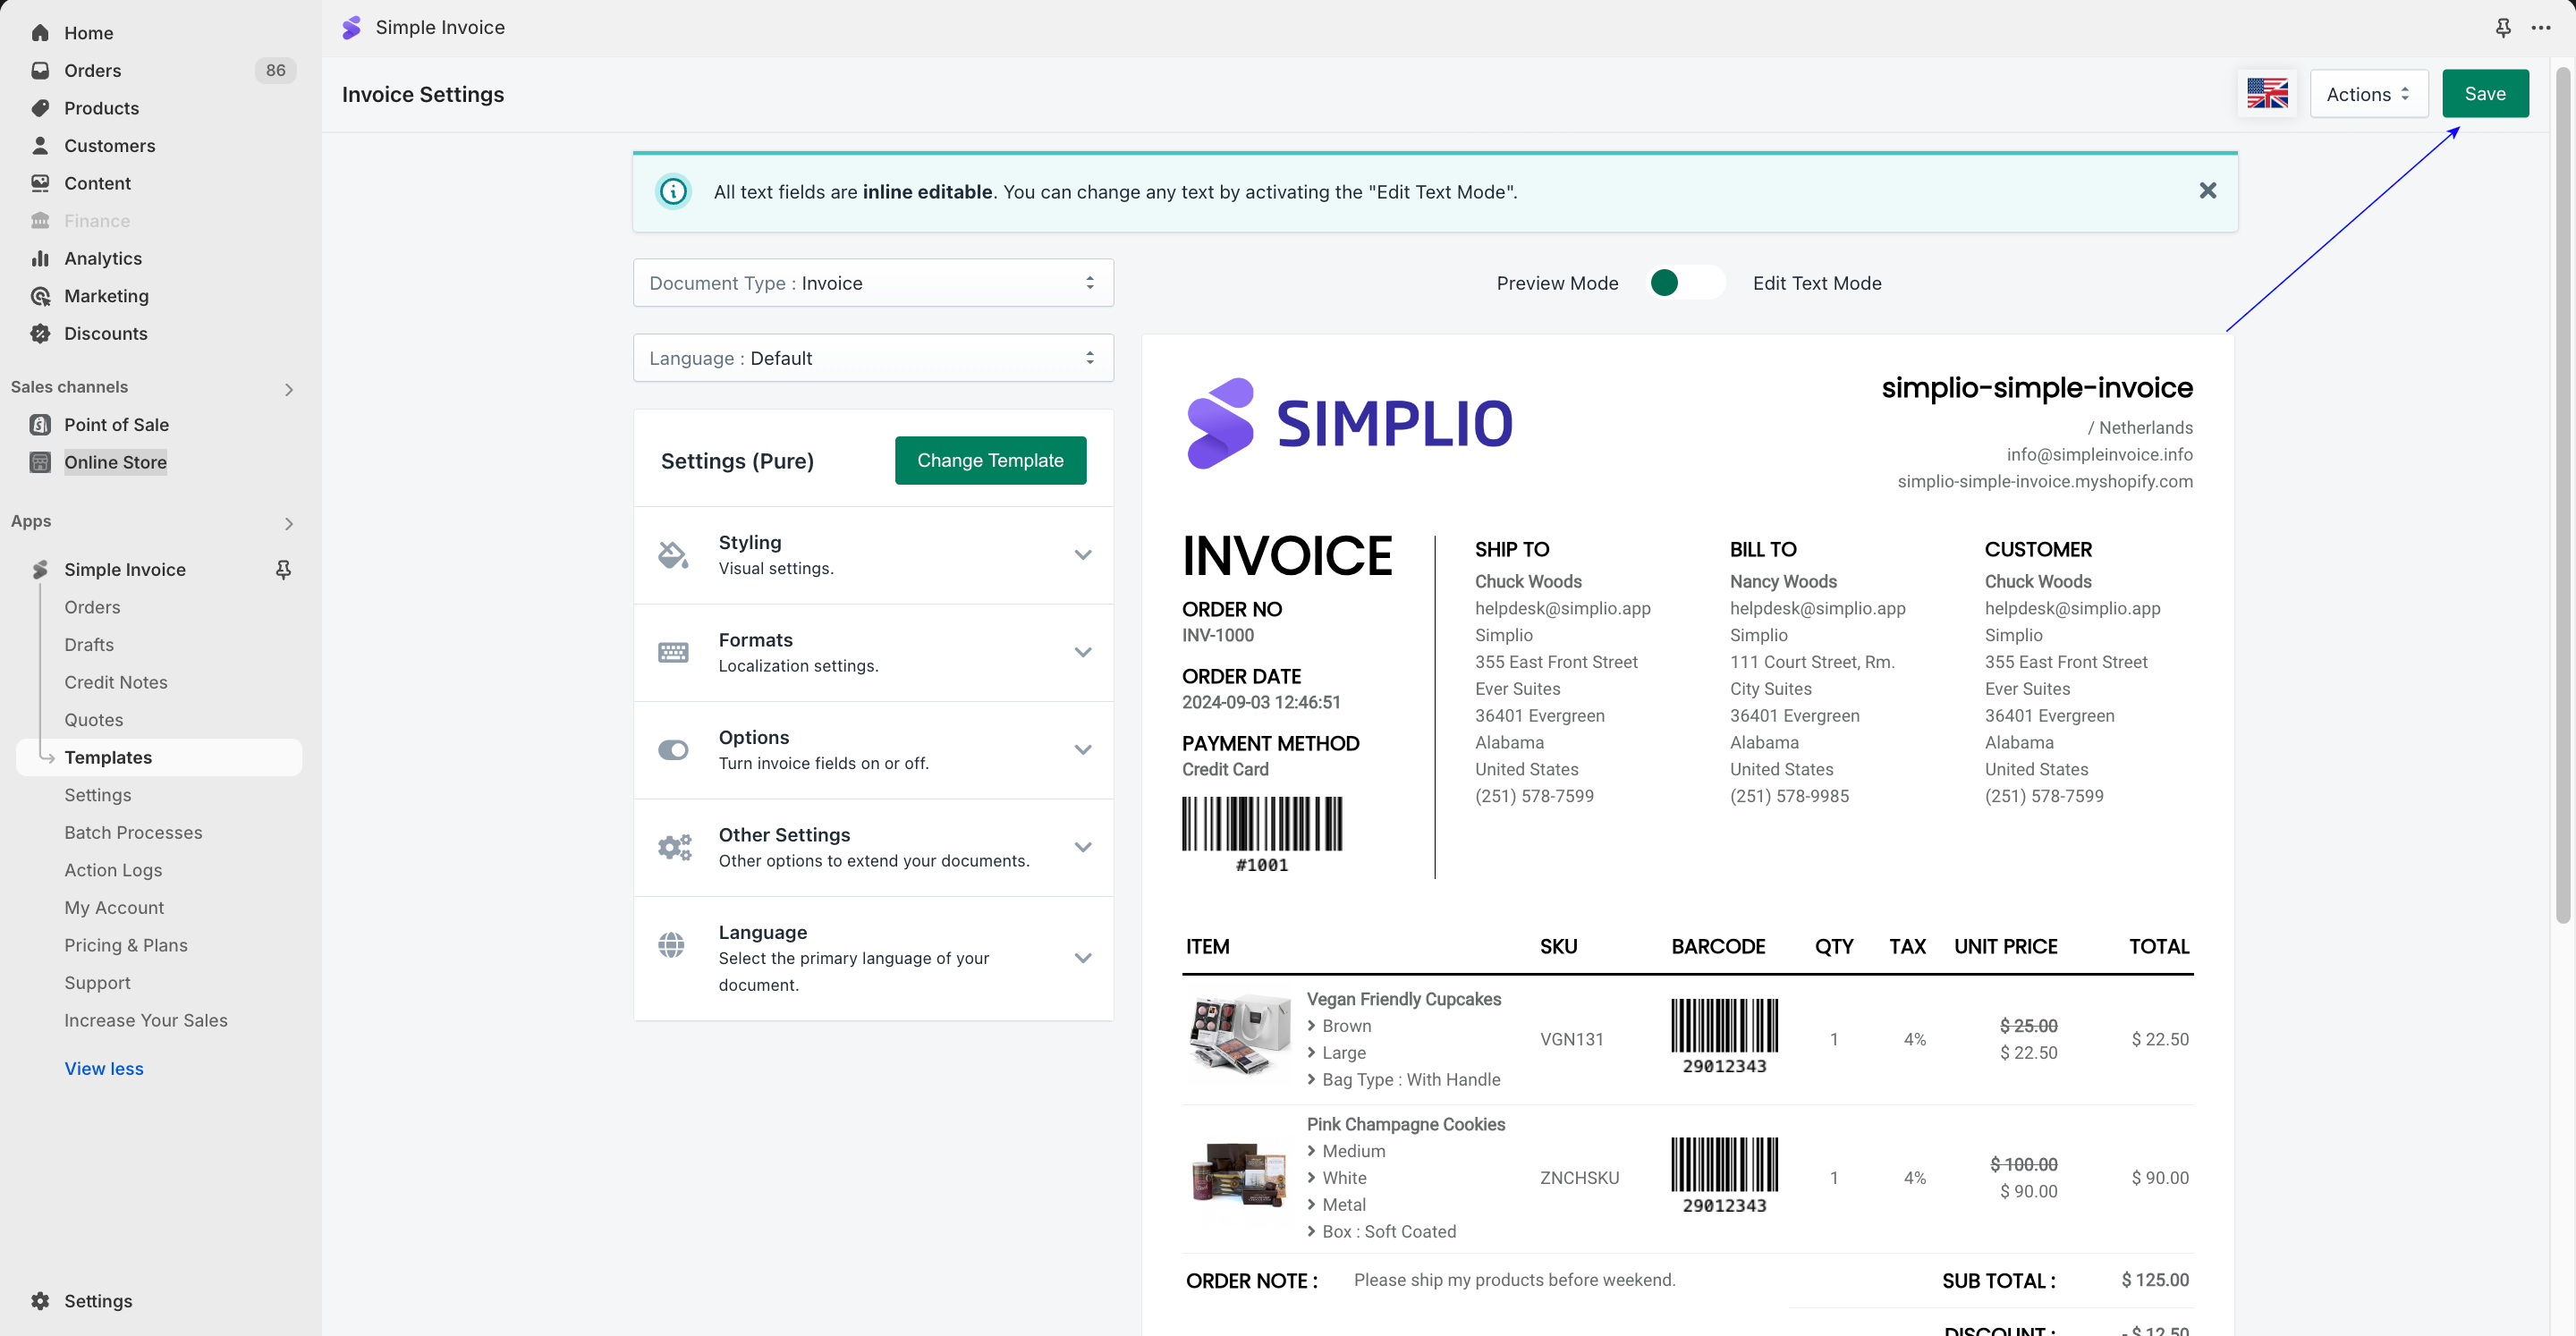Image resolution: width=2576 pixels, height=1336 pixels.
Task: Click the Home icon in sidebar
Action: click(x=40, y=33)
